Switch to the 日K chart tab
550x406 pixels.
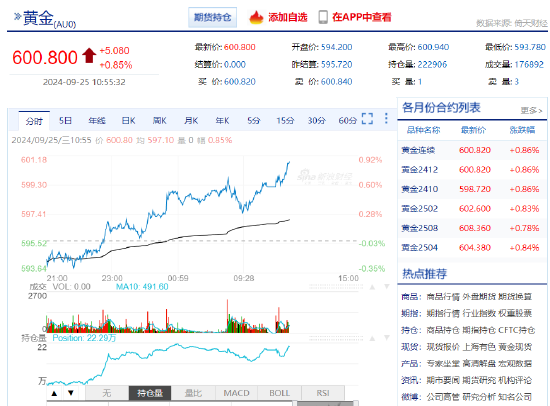tap(128, 121)
